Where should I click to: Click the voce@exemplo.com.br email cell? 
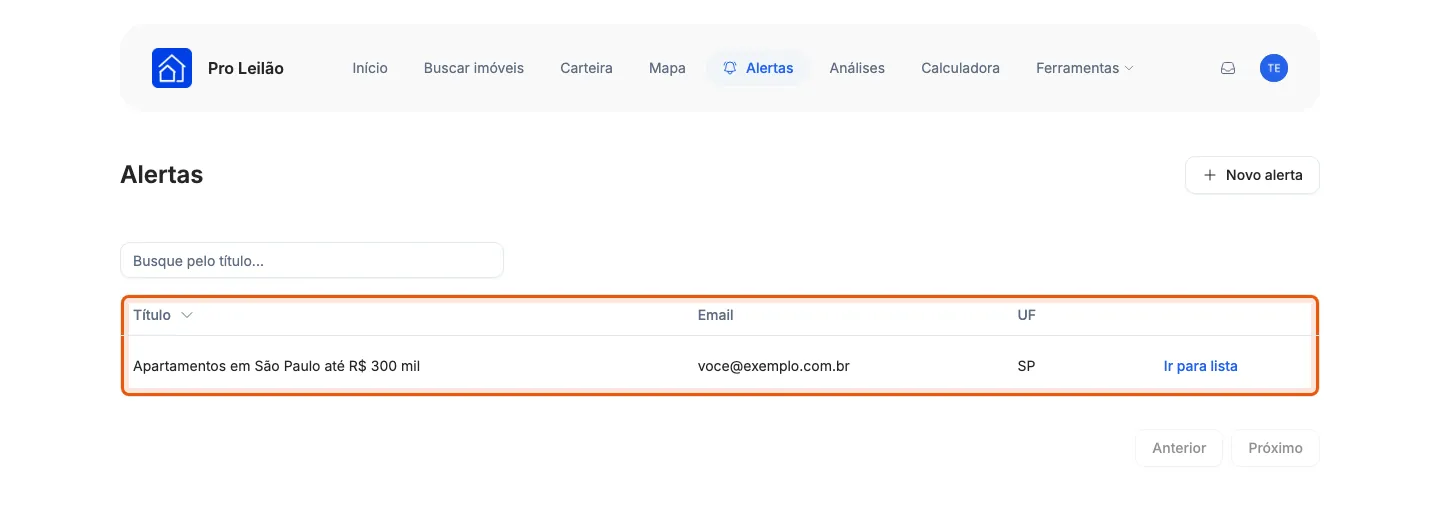coord(774,366)
